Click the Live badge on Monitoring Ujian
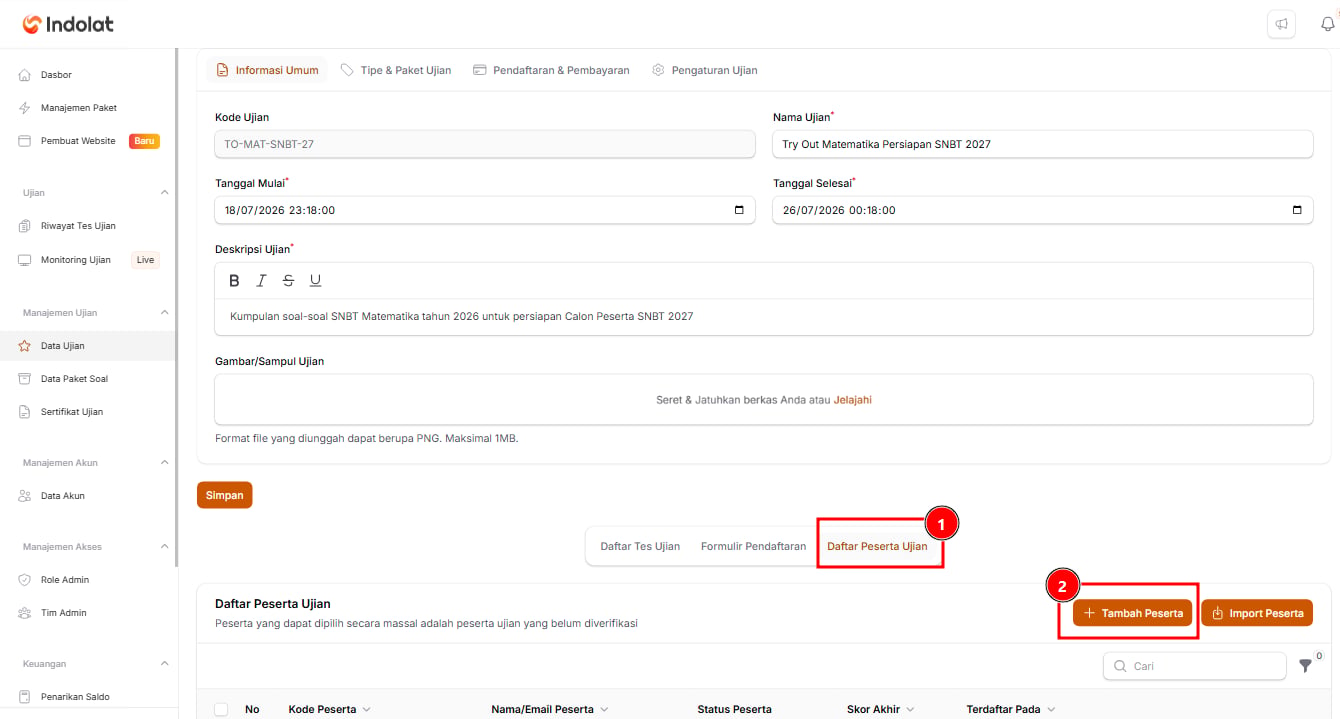The width and height of the screenshot is (1340, 719). [146, 260]
